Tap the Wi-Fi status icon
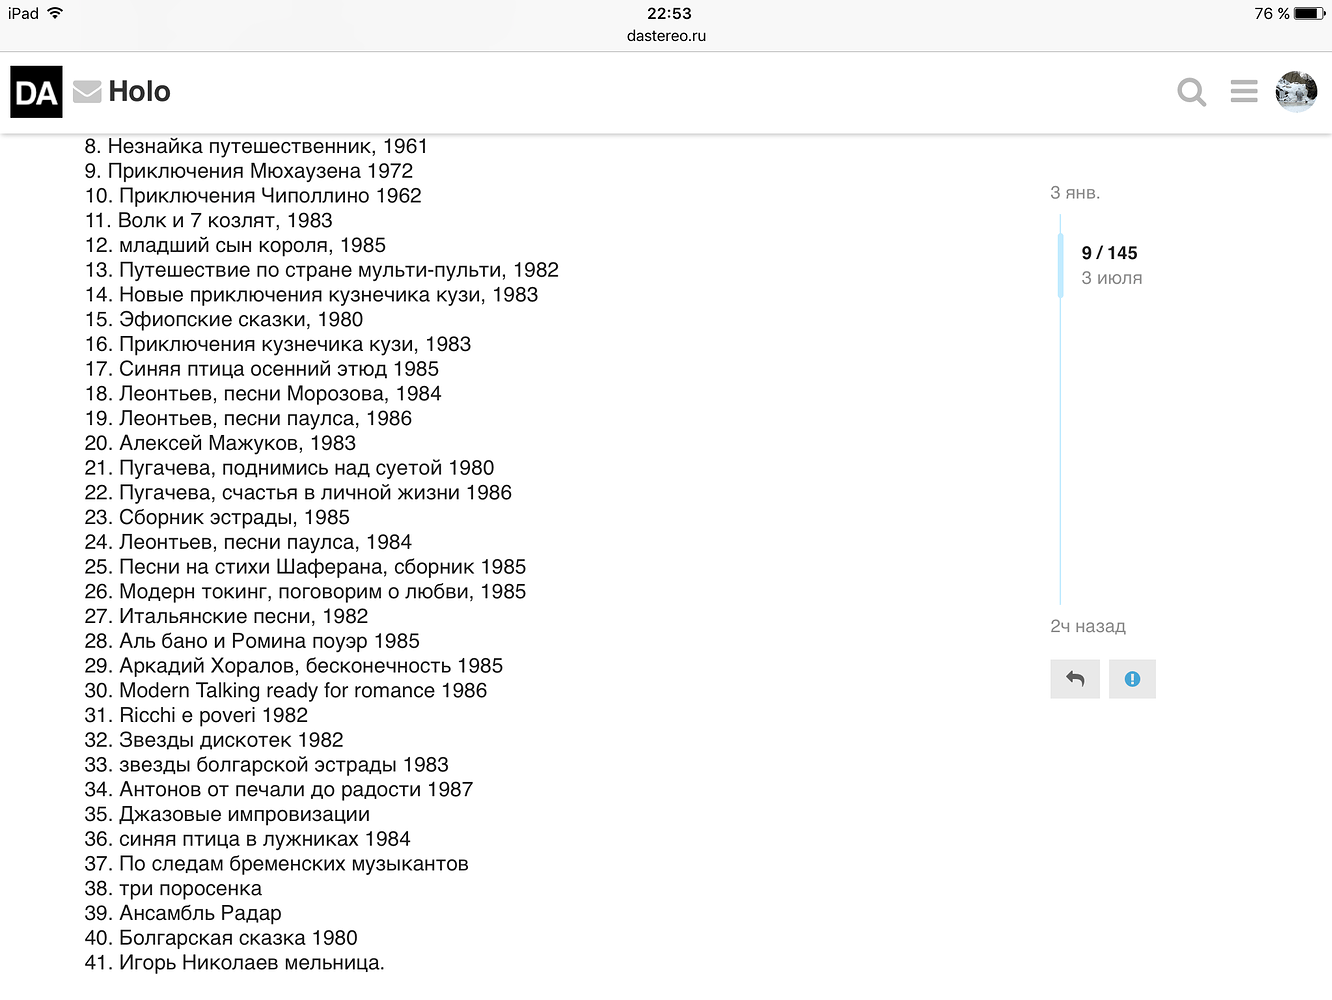The width and height of the screenshot is (1332, 1000). 55,13
